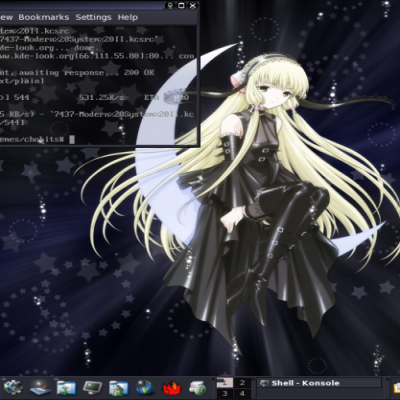Close the Konsole window

click(193, 6)
